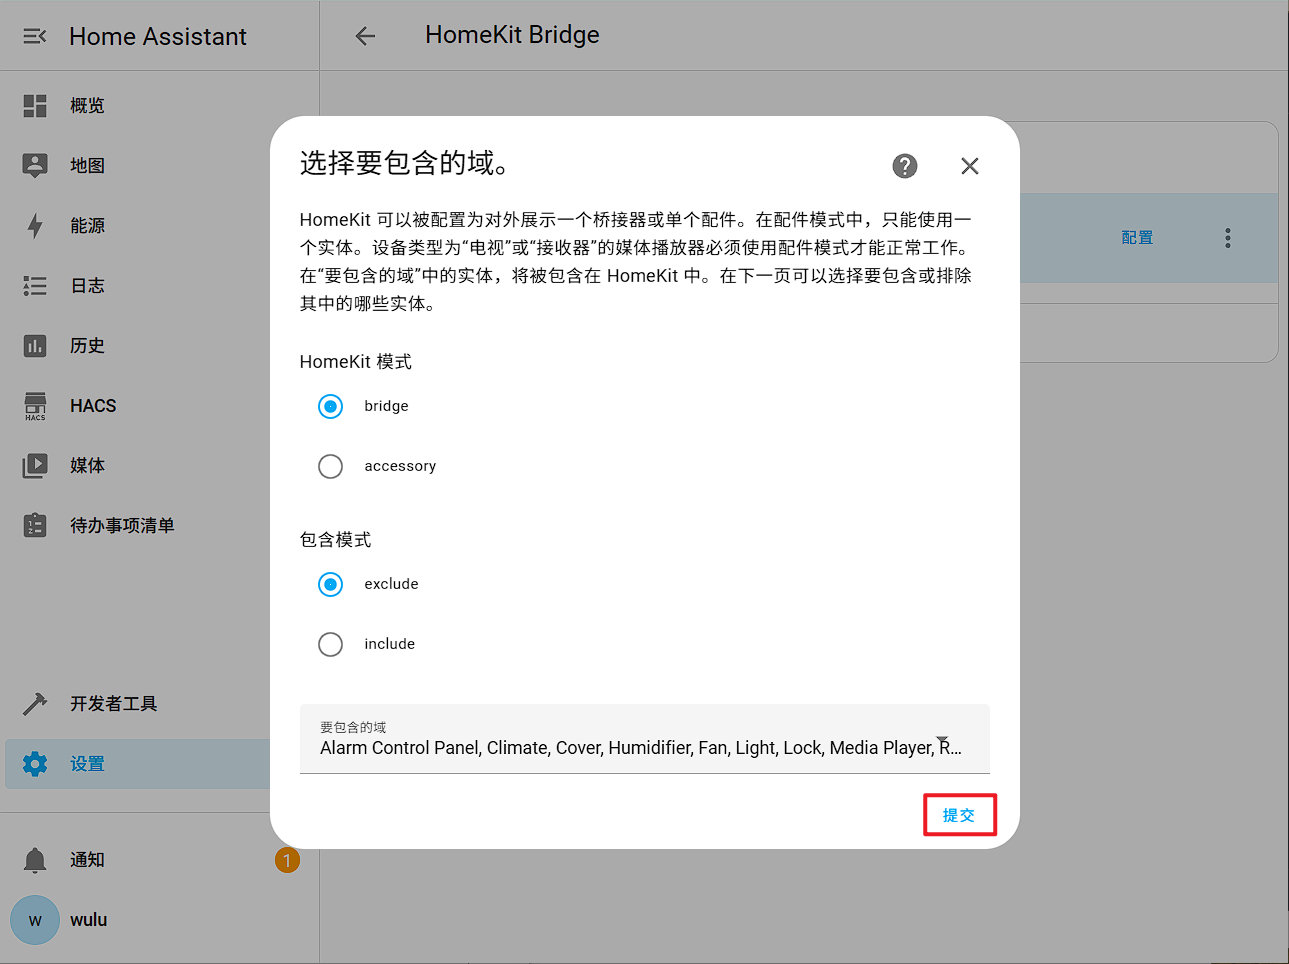Collapse the sidebar with the menu icon

[35, 36]
